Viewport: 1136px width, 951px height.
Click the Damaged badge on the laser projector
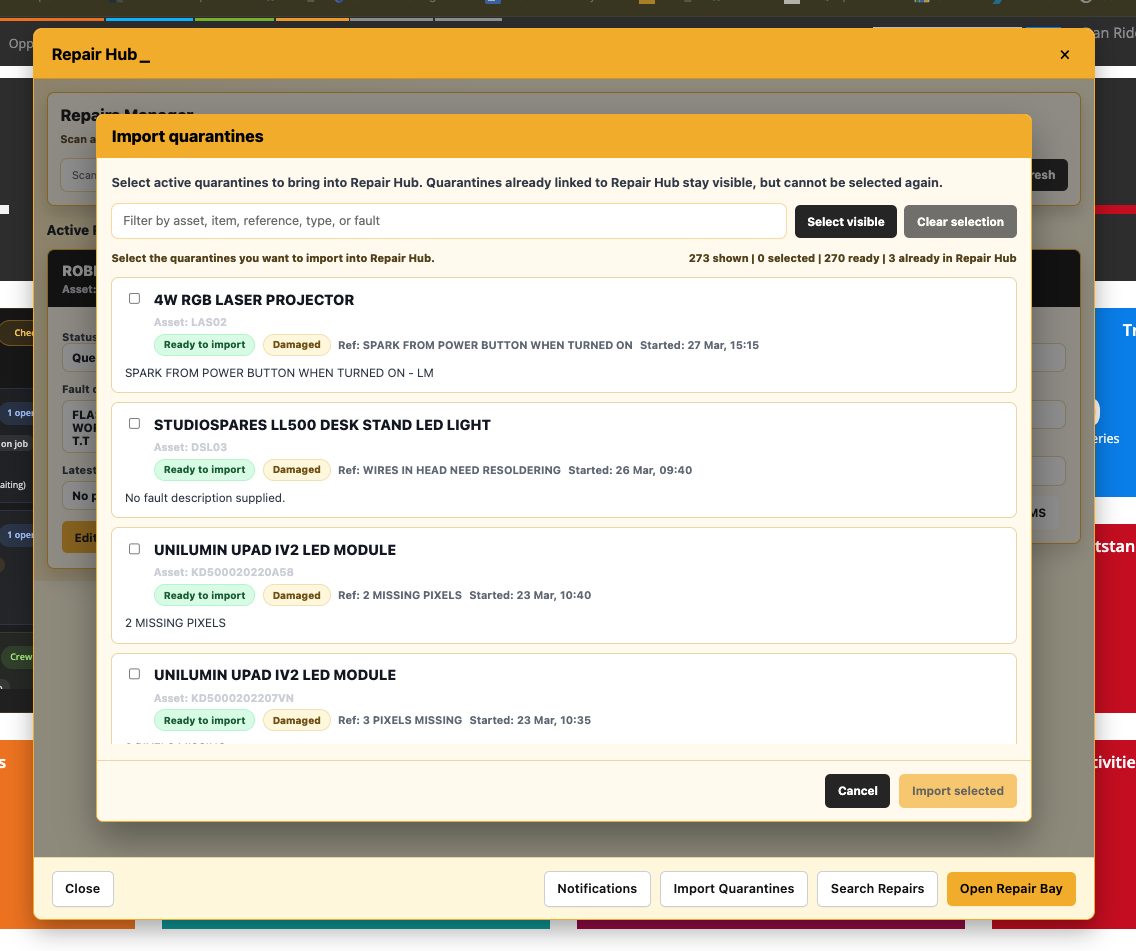[x=296, y=344]
